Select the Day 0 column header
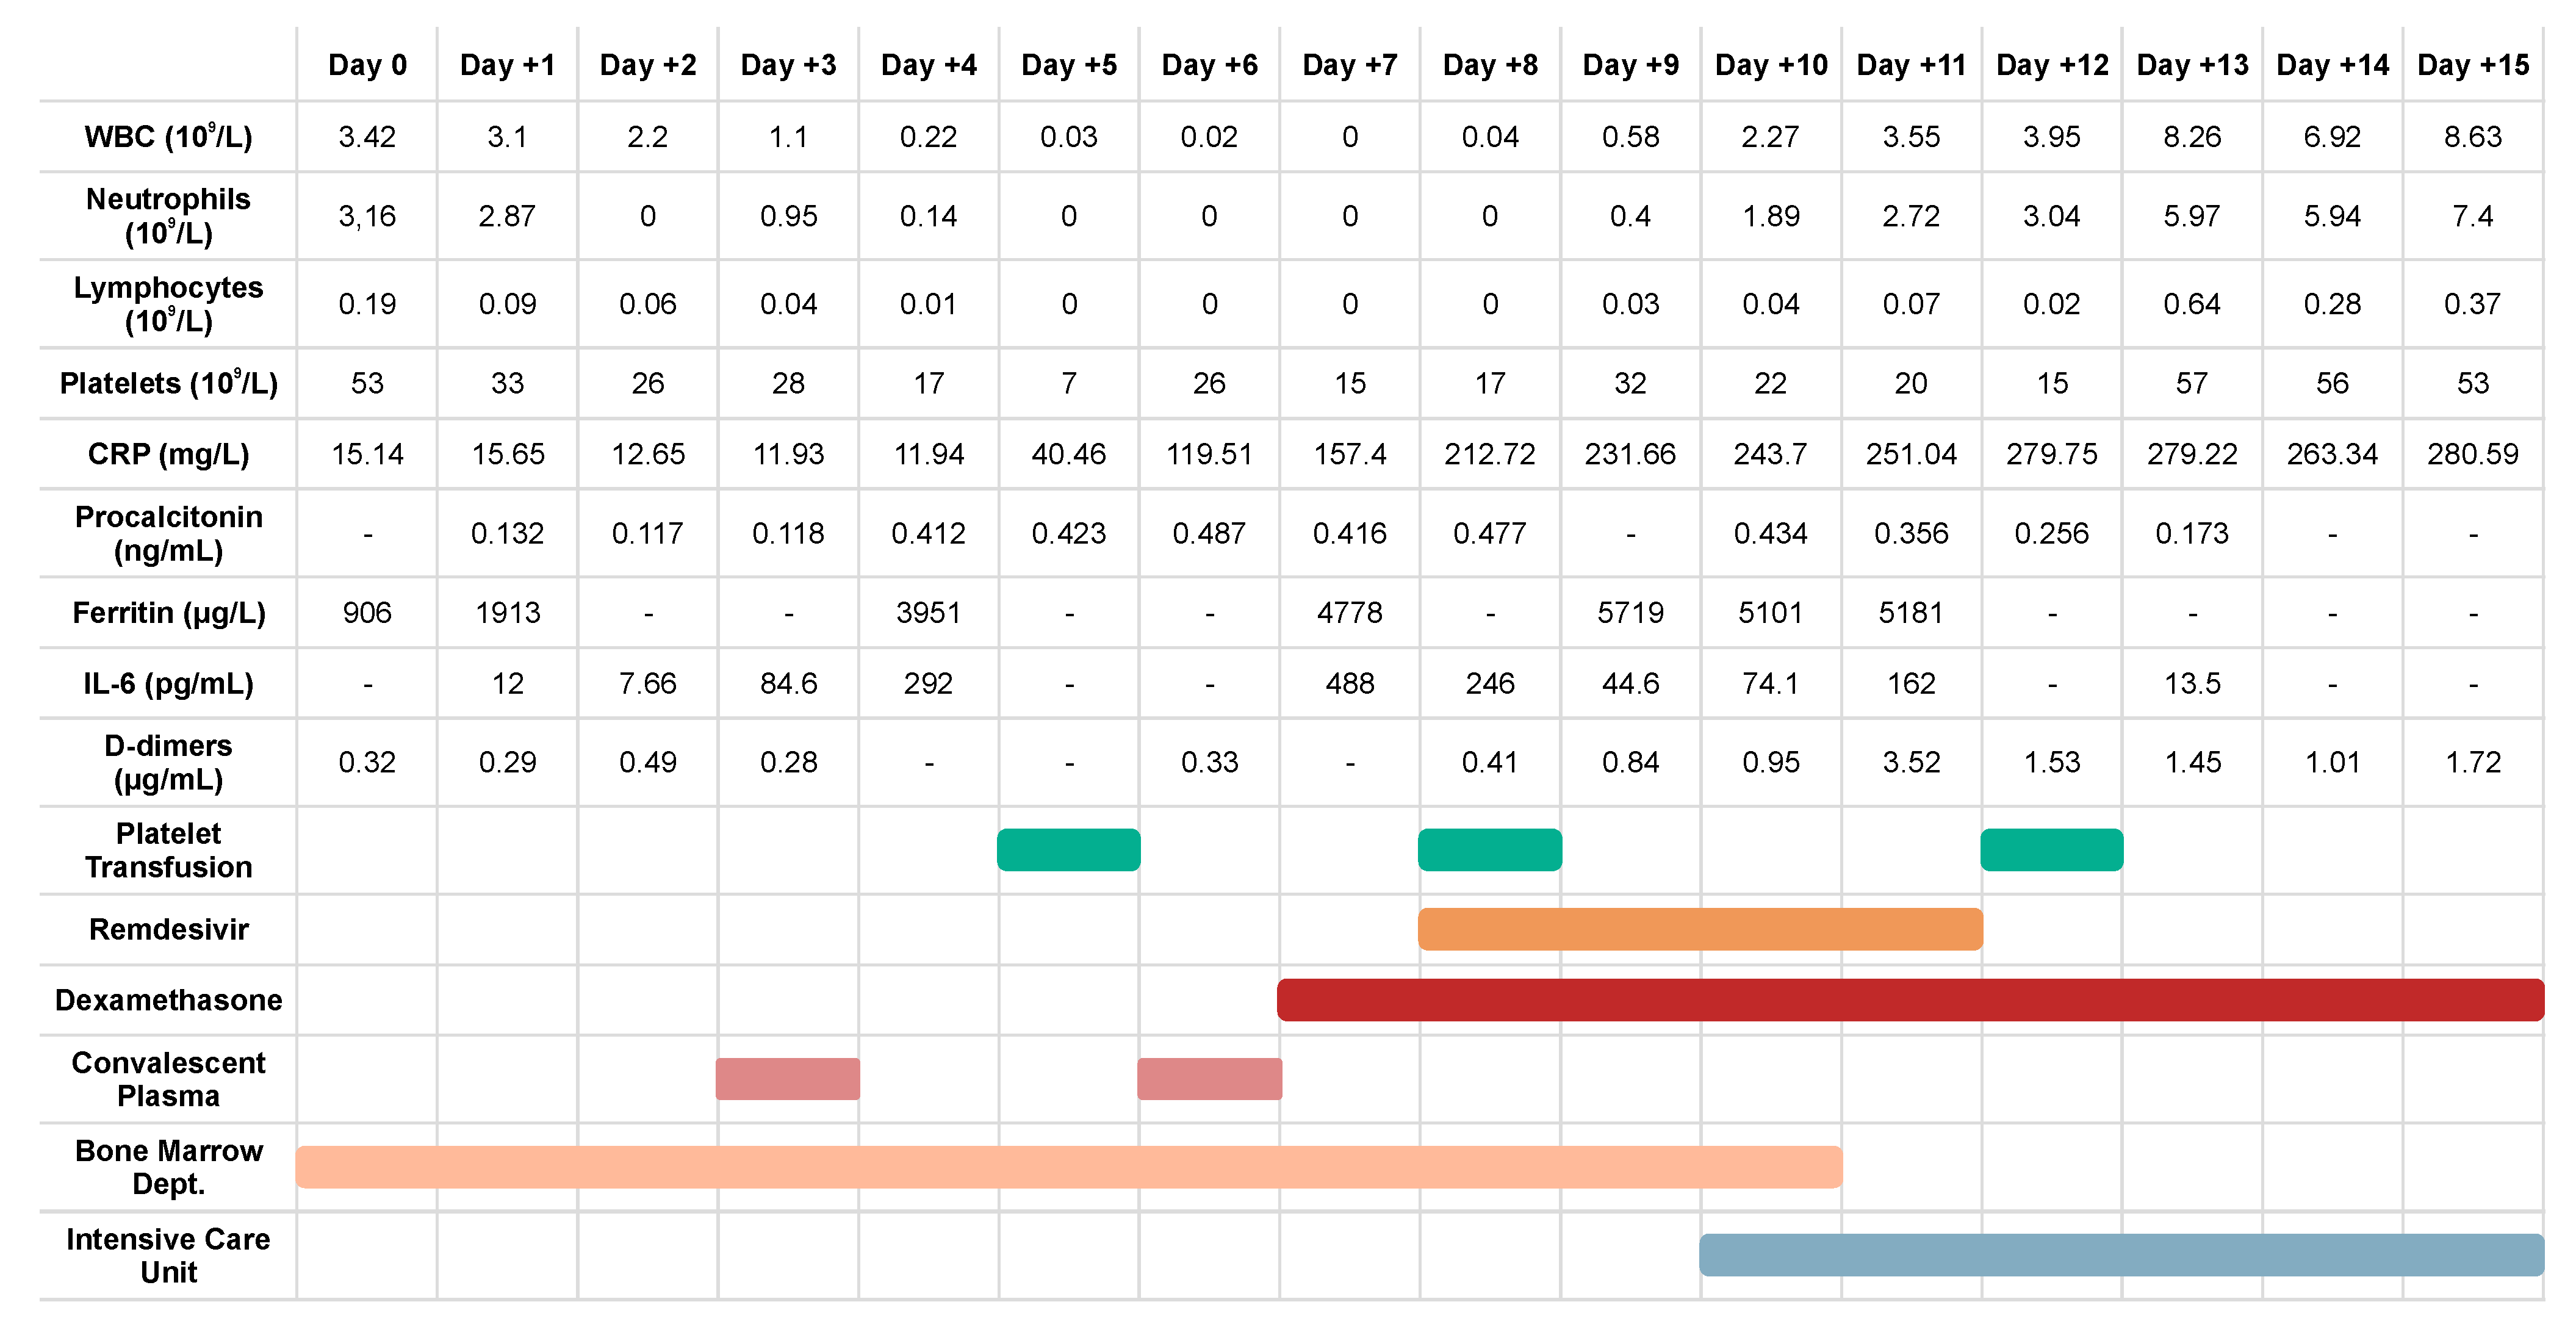The height and width of the screenshot is (1335, 2576). pos(367,65)
